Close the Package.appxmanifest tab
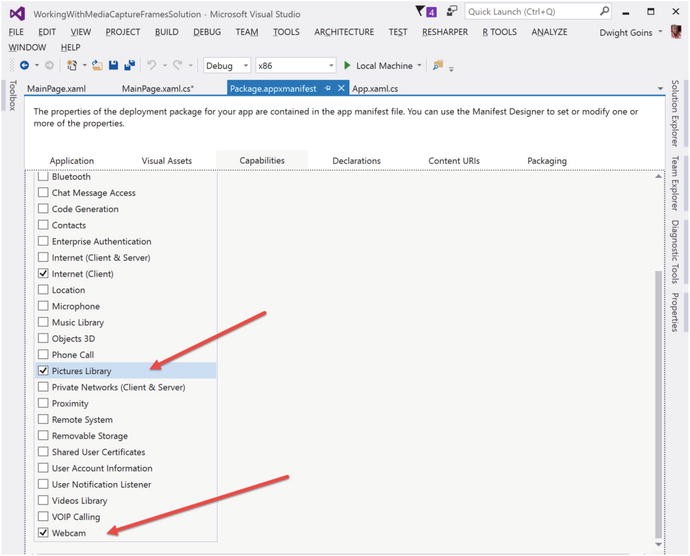Screen dimensions: 690x556 click(x=341, y=88)
